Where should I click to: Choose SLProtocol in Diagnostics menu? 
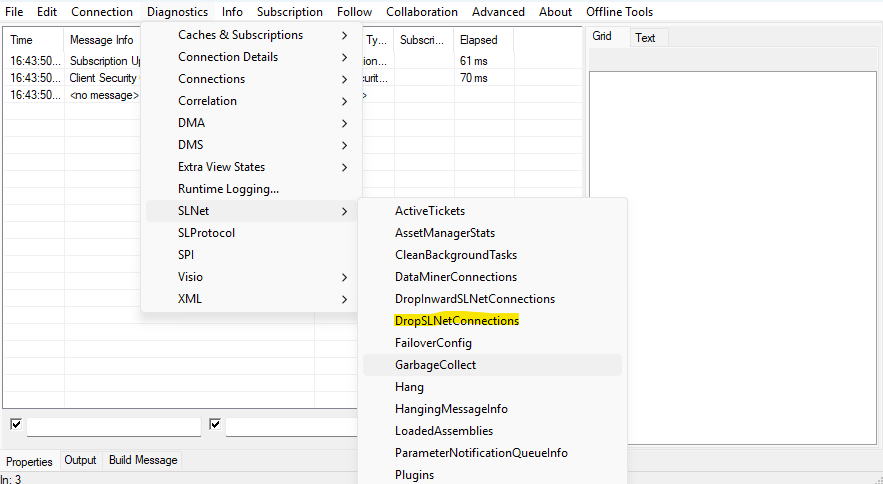click(251, 233)
